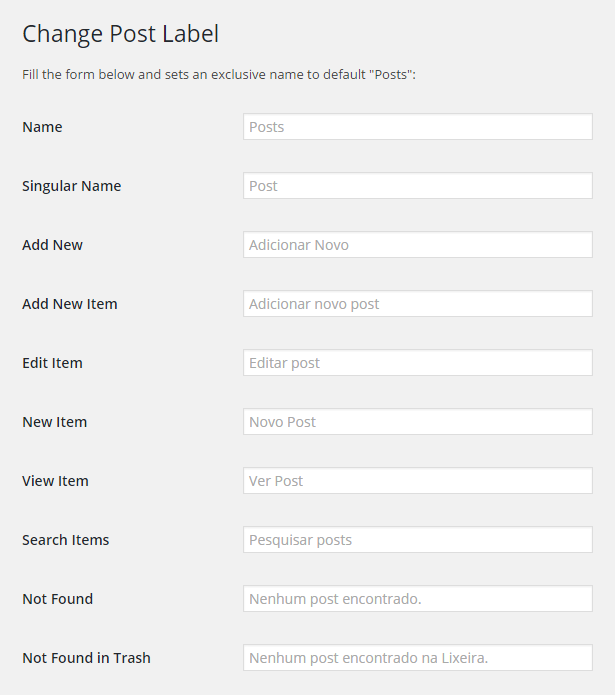The width and height of the screenshot is (615, 695).
Task: Click the Change Post Label heading
Action: click(x=121, y=34)
